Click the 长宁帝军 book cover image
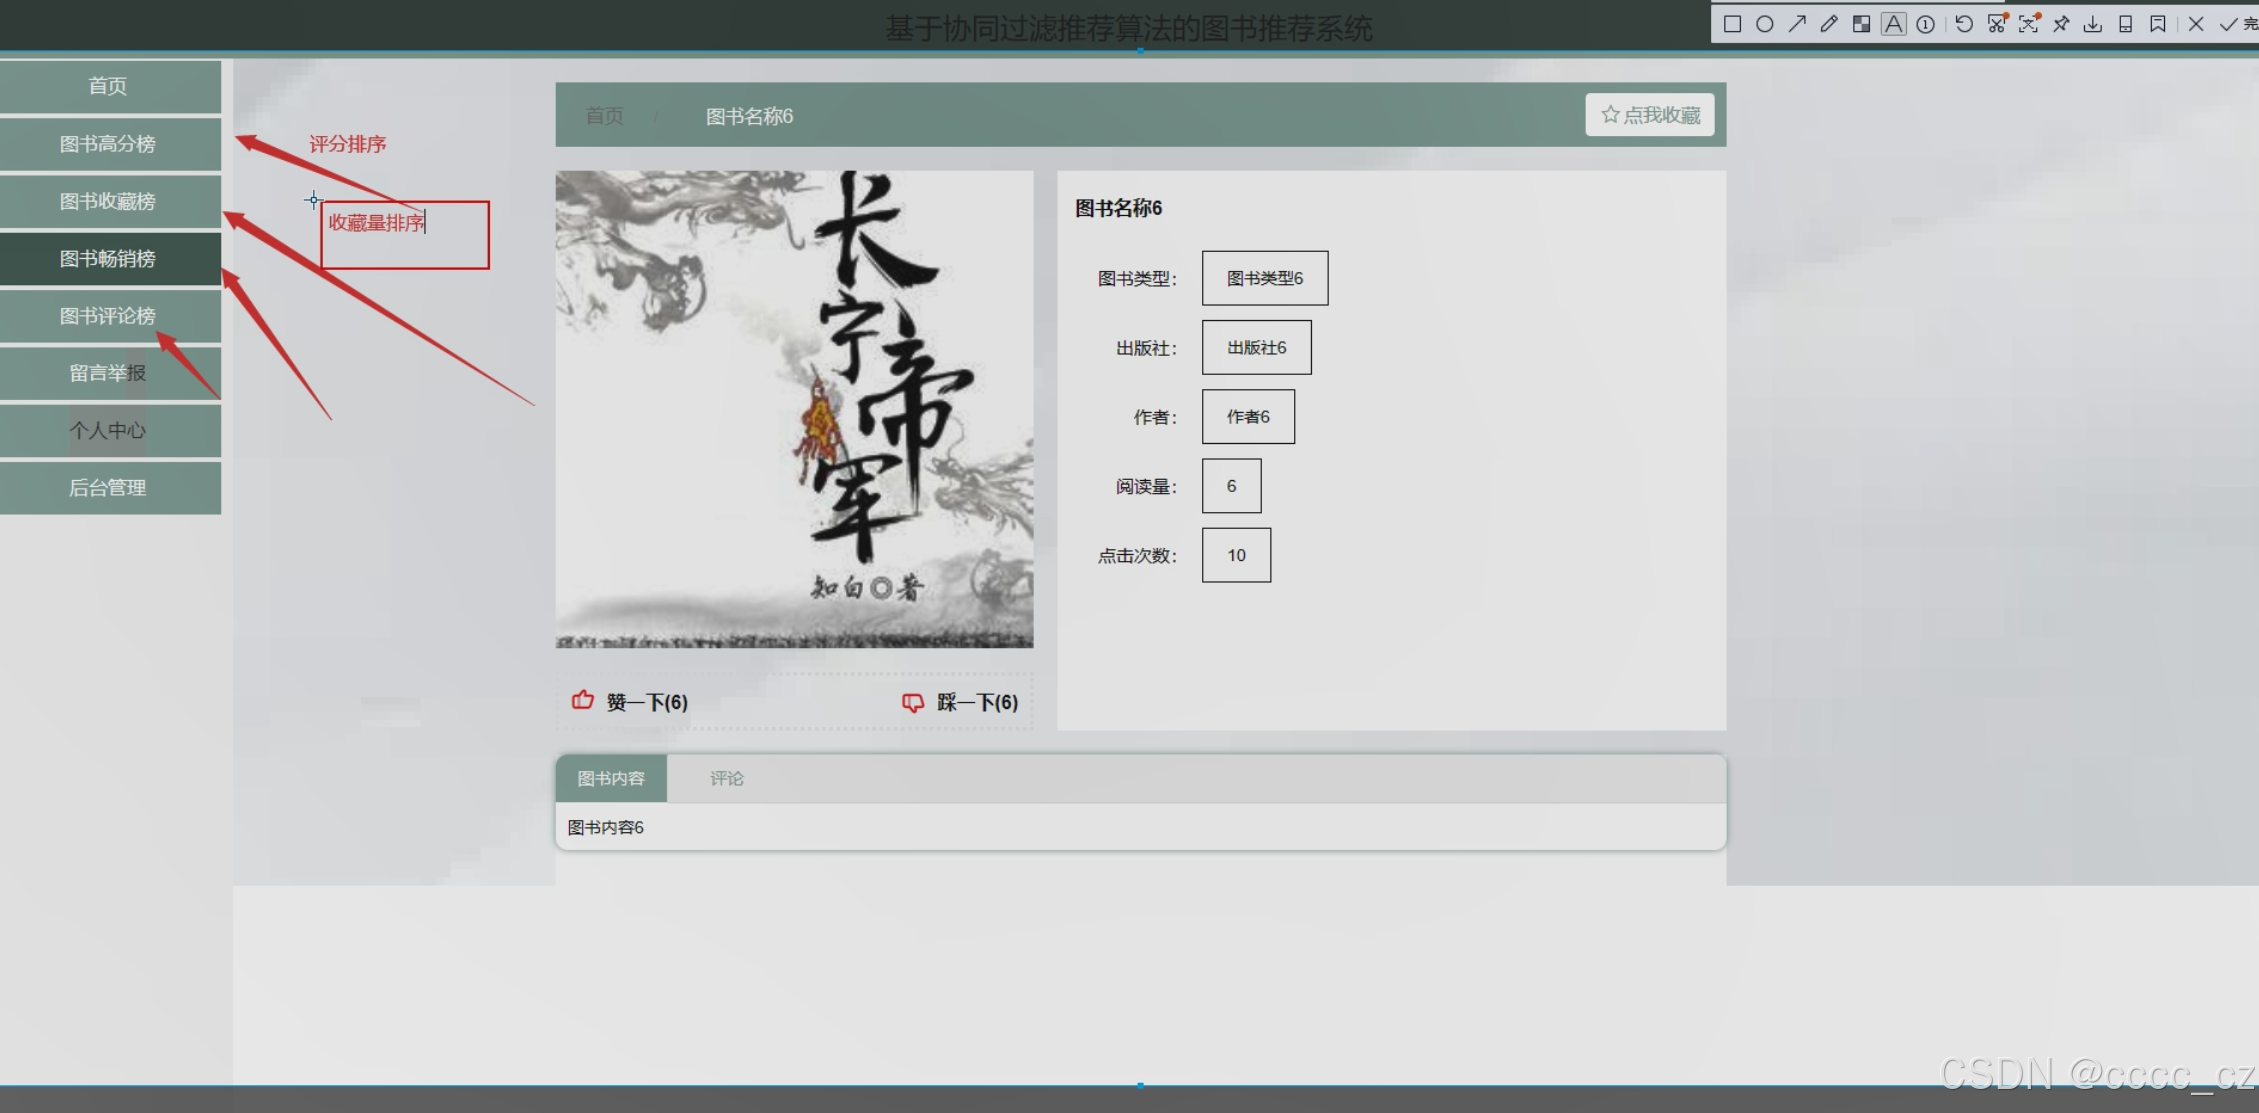Screen dimensions: 2259x1113 pos(794,409)
